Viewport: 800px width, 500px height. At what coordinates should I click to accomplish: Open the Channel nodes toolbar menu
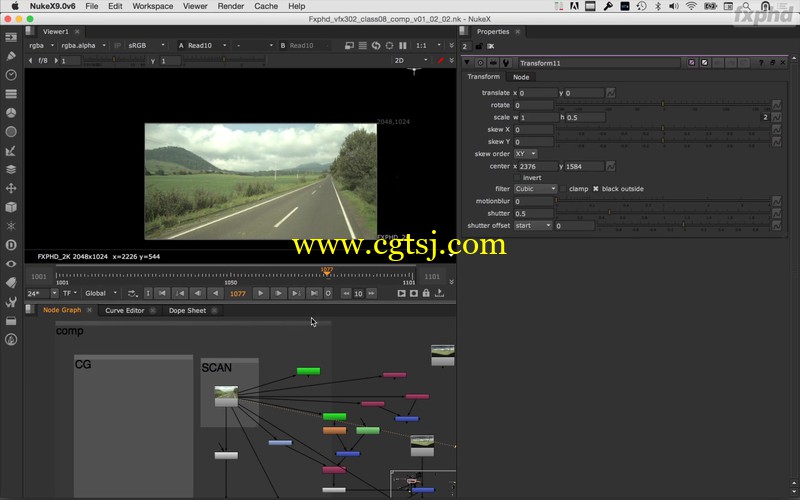pyautogui.click(x=11, y=94)
